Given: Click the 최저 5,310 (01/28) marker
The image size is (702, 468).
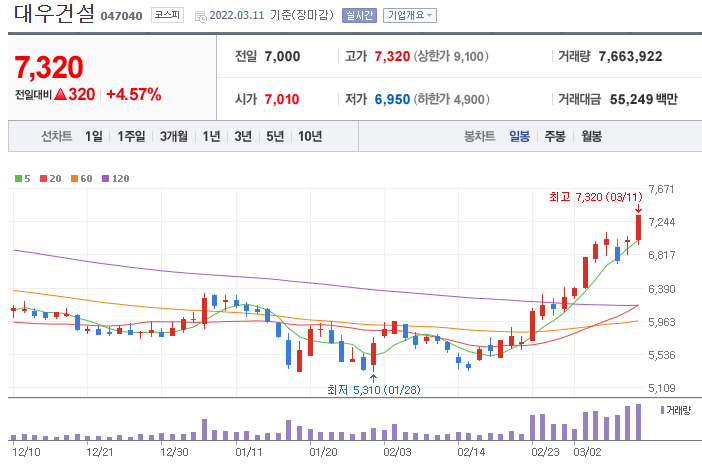Looking at the screenshot, I should [373, 390].
